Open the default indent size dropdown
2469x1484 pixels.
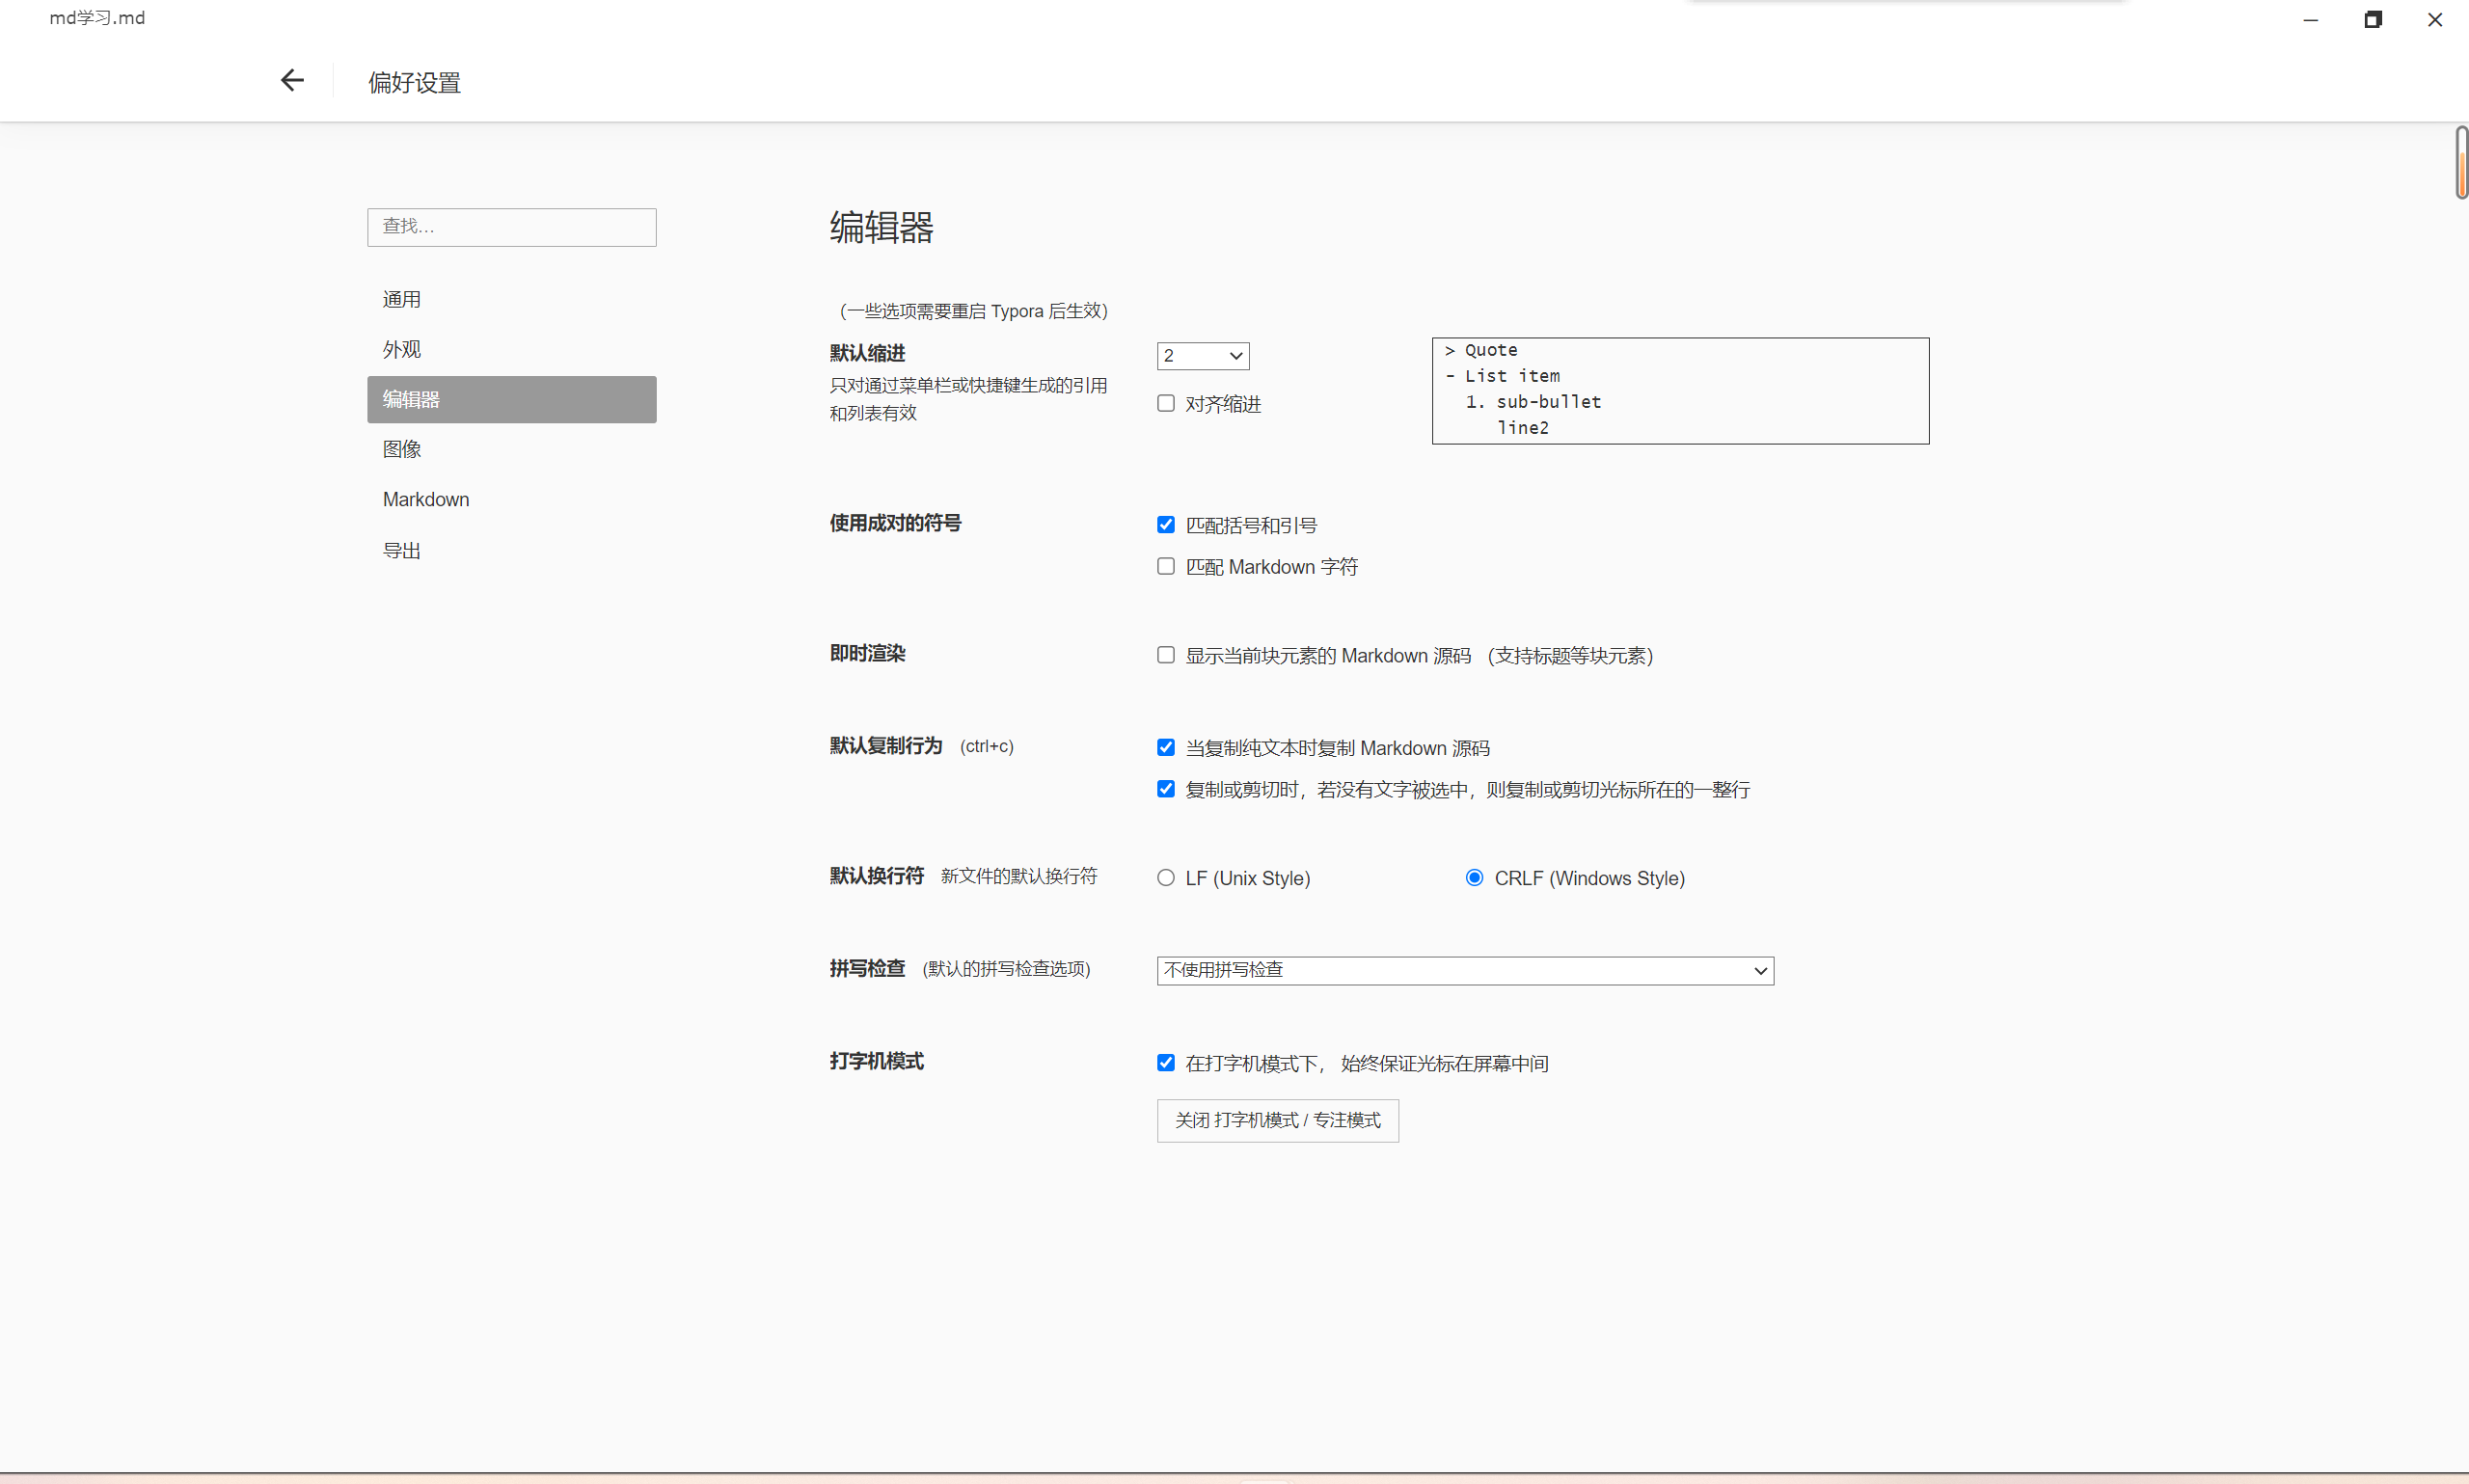[1203, 356]
